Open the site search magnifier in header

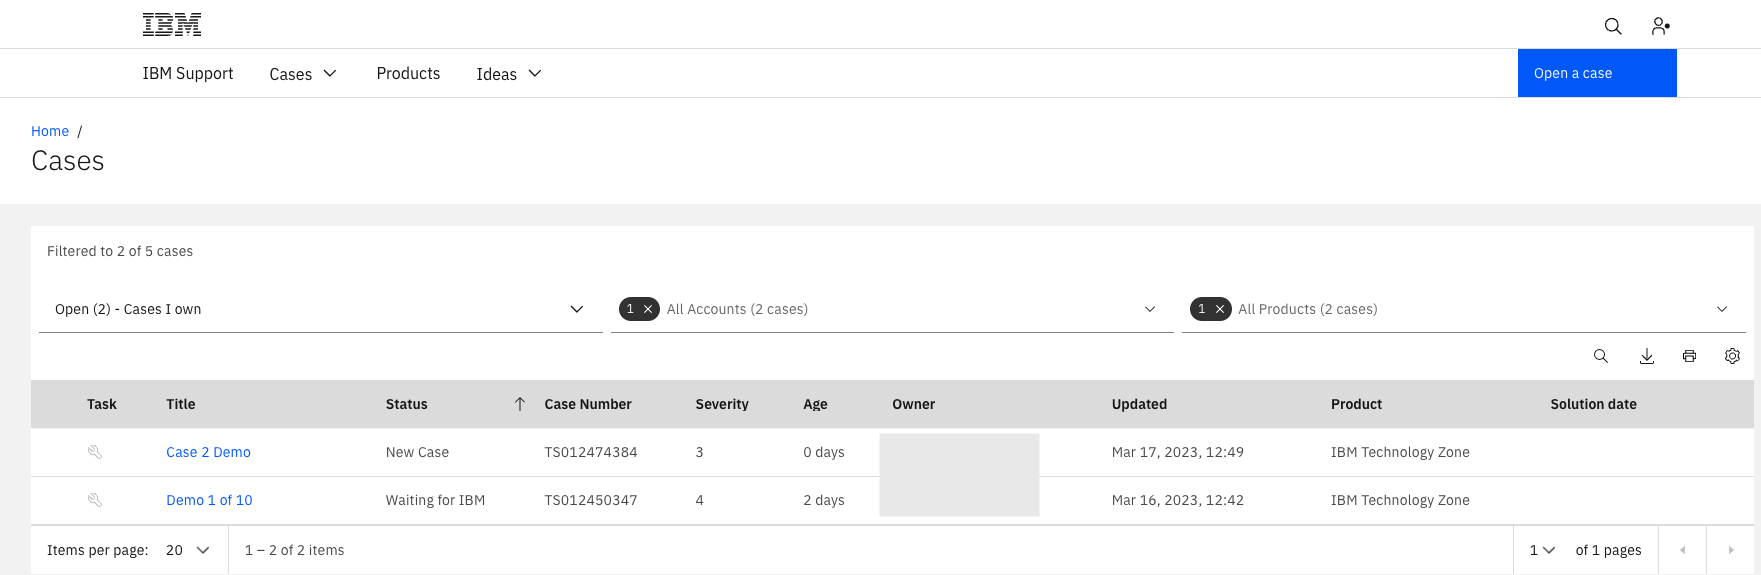[1613, 26]
